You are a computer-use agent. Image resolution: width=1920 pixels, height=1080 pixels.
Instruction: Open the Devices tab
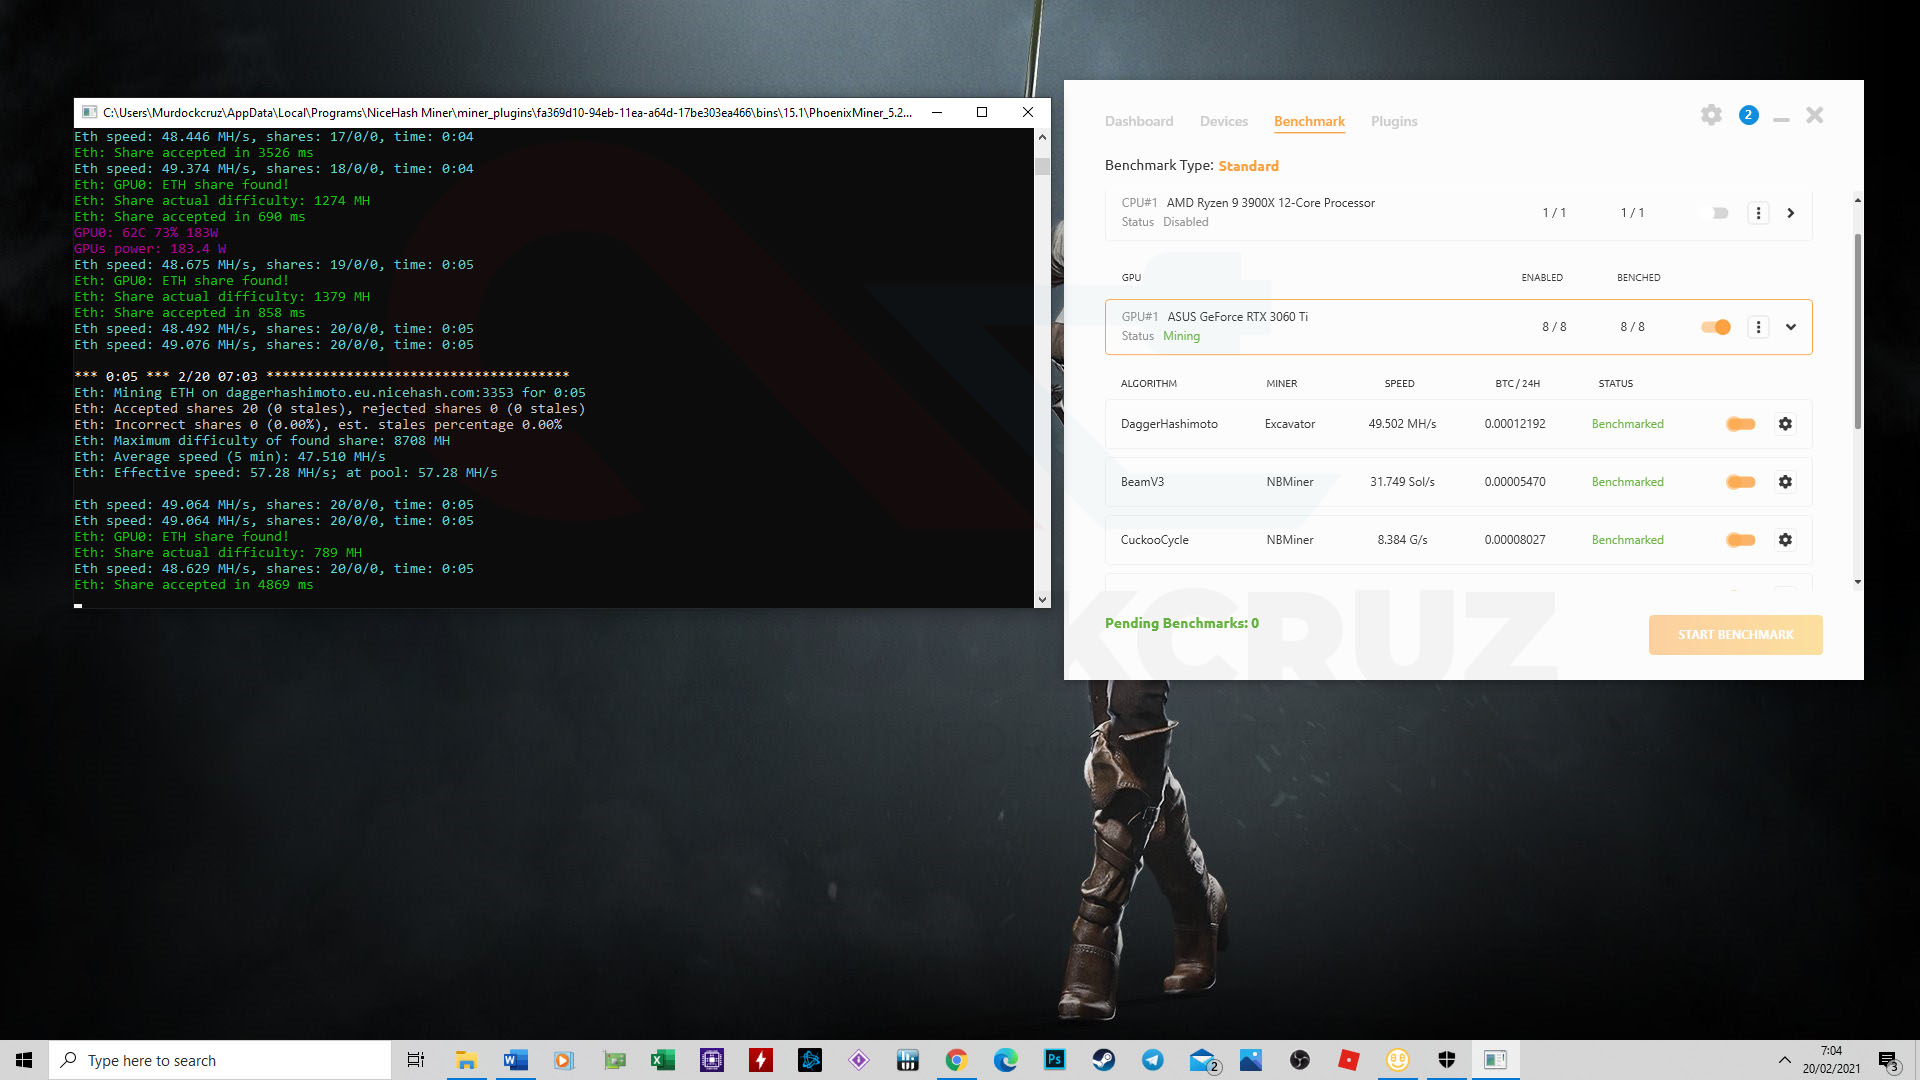click(1223, 121)
